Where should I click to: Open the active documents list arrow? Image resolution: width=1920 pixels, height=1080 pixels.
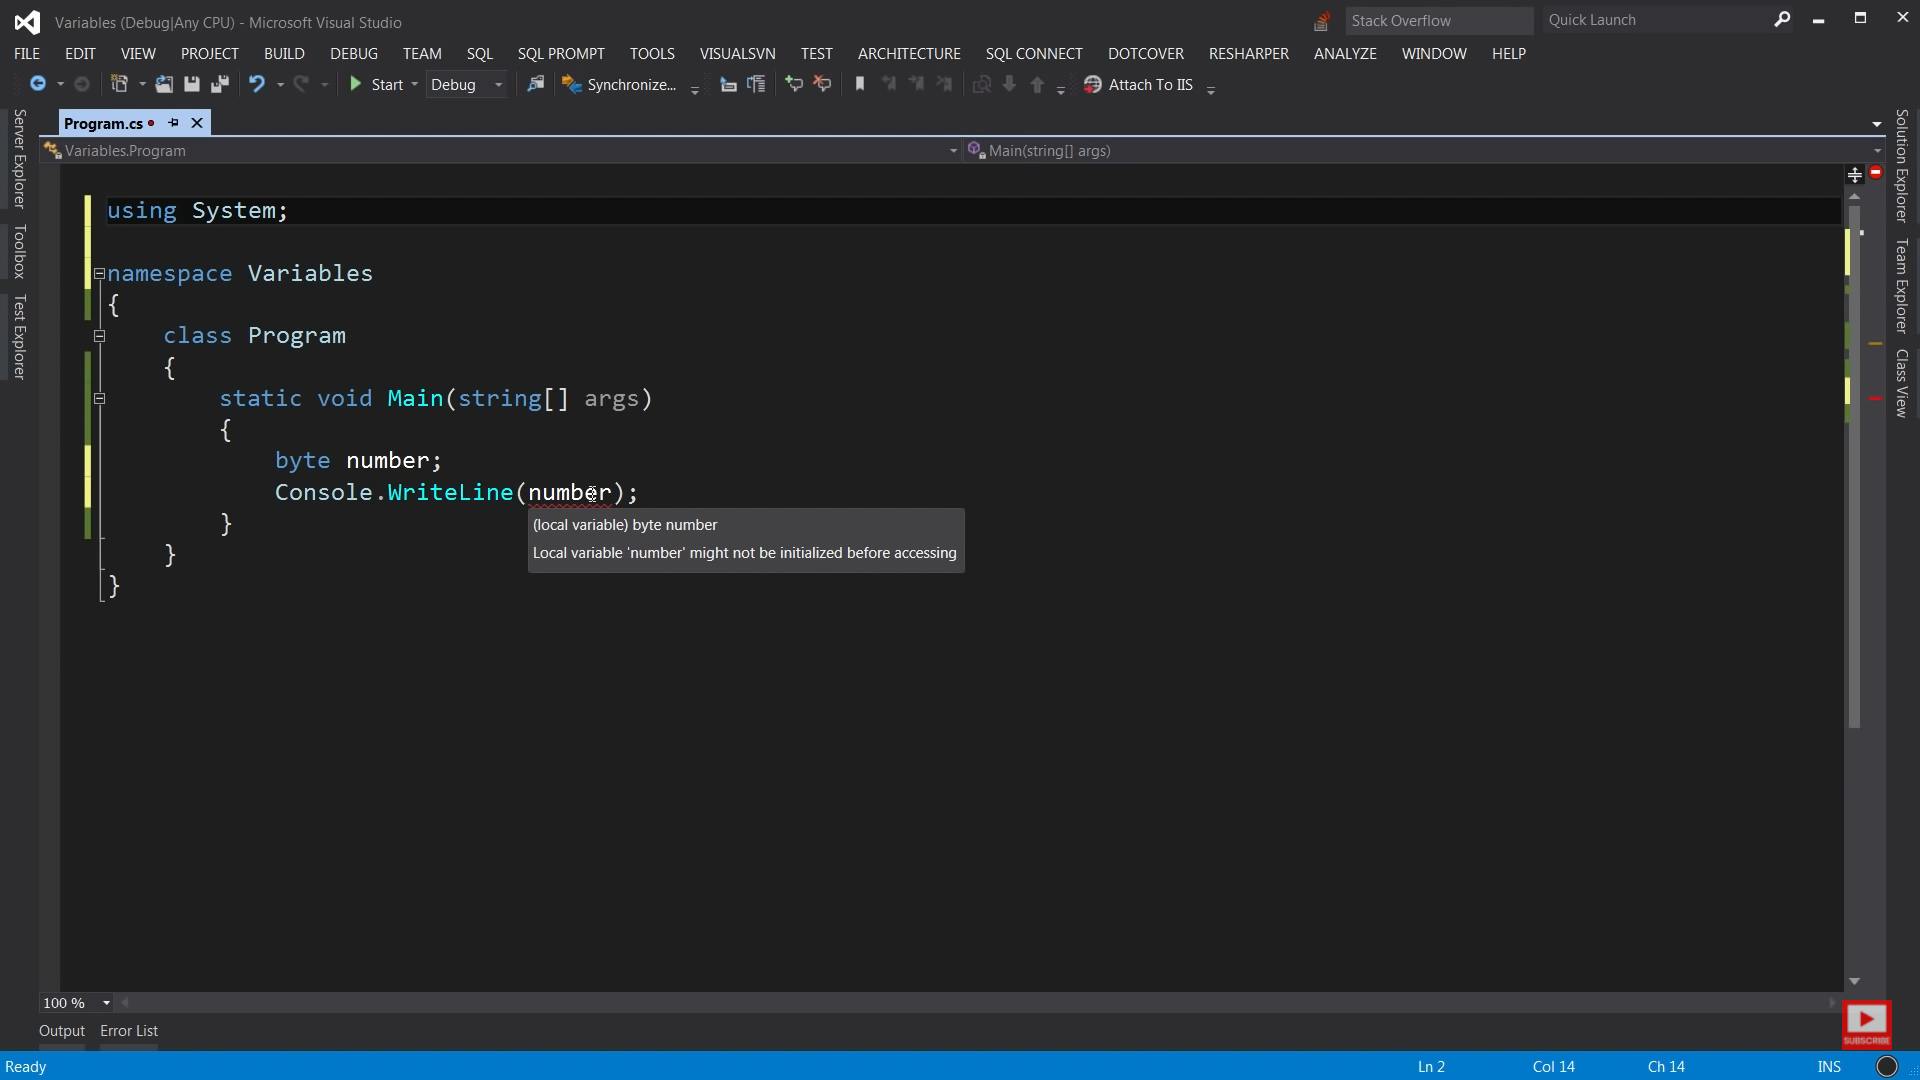1876,124
